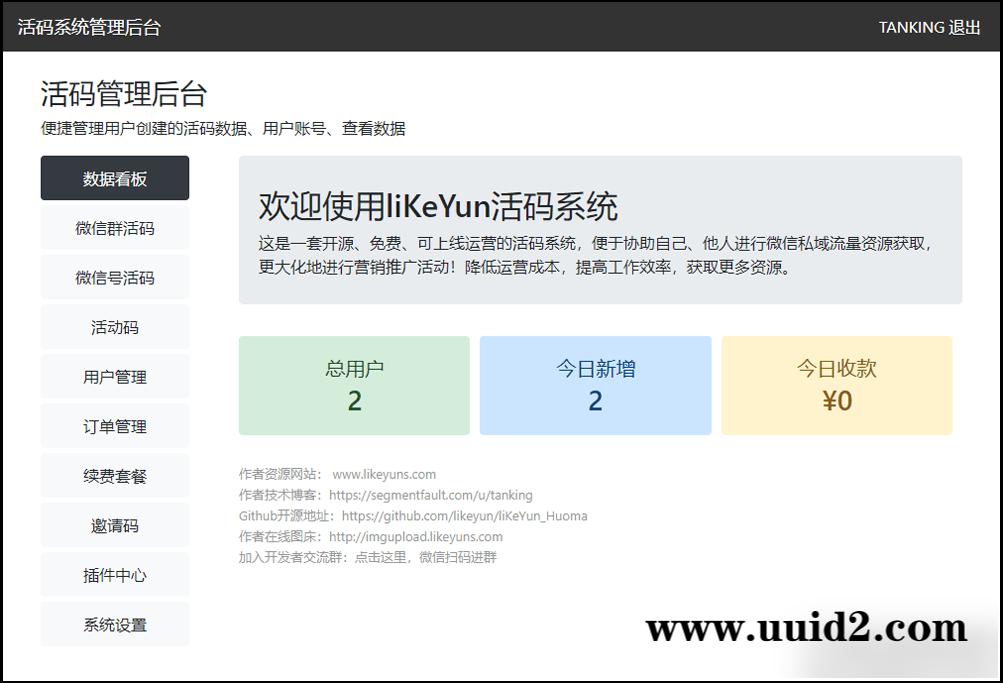
Task: Open the Github liKeYun_Huoma repository link
Action: click(464, 516)
